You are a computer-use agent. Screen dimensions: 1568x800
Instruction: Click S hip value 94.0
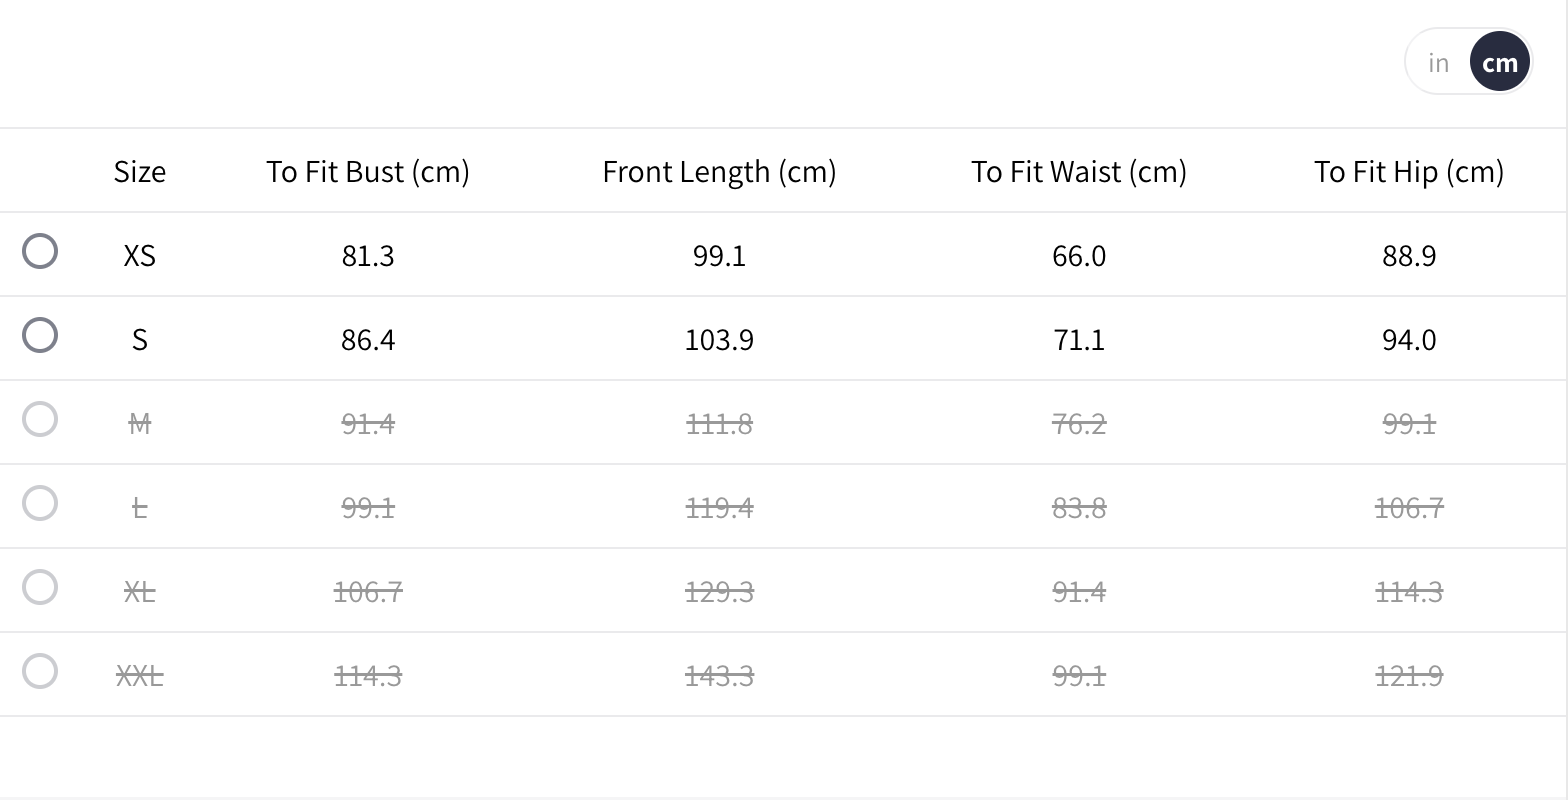point(1409,340)
